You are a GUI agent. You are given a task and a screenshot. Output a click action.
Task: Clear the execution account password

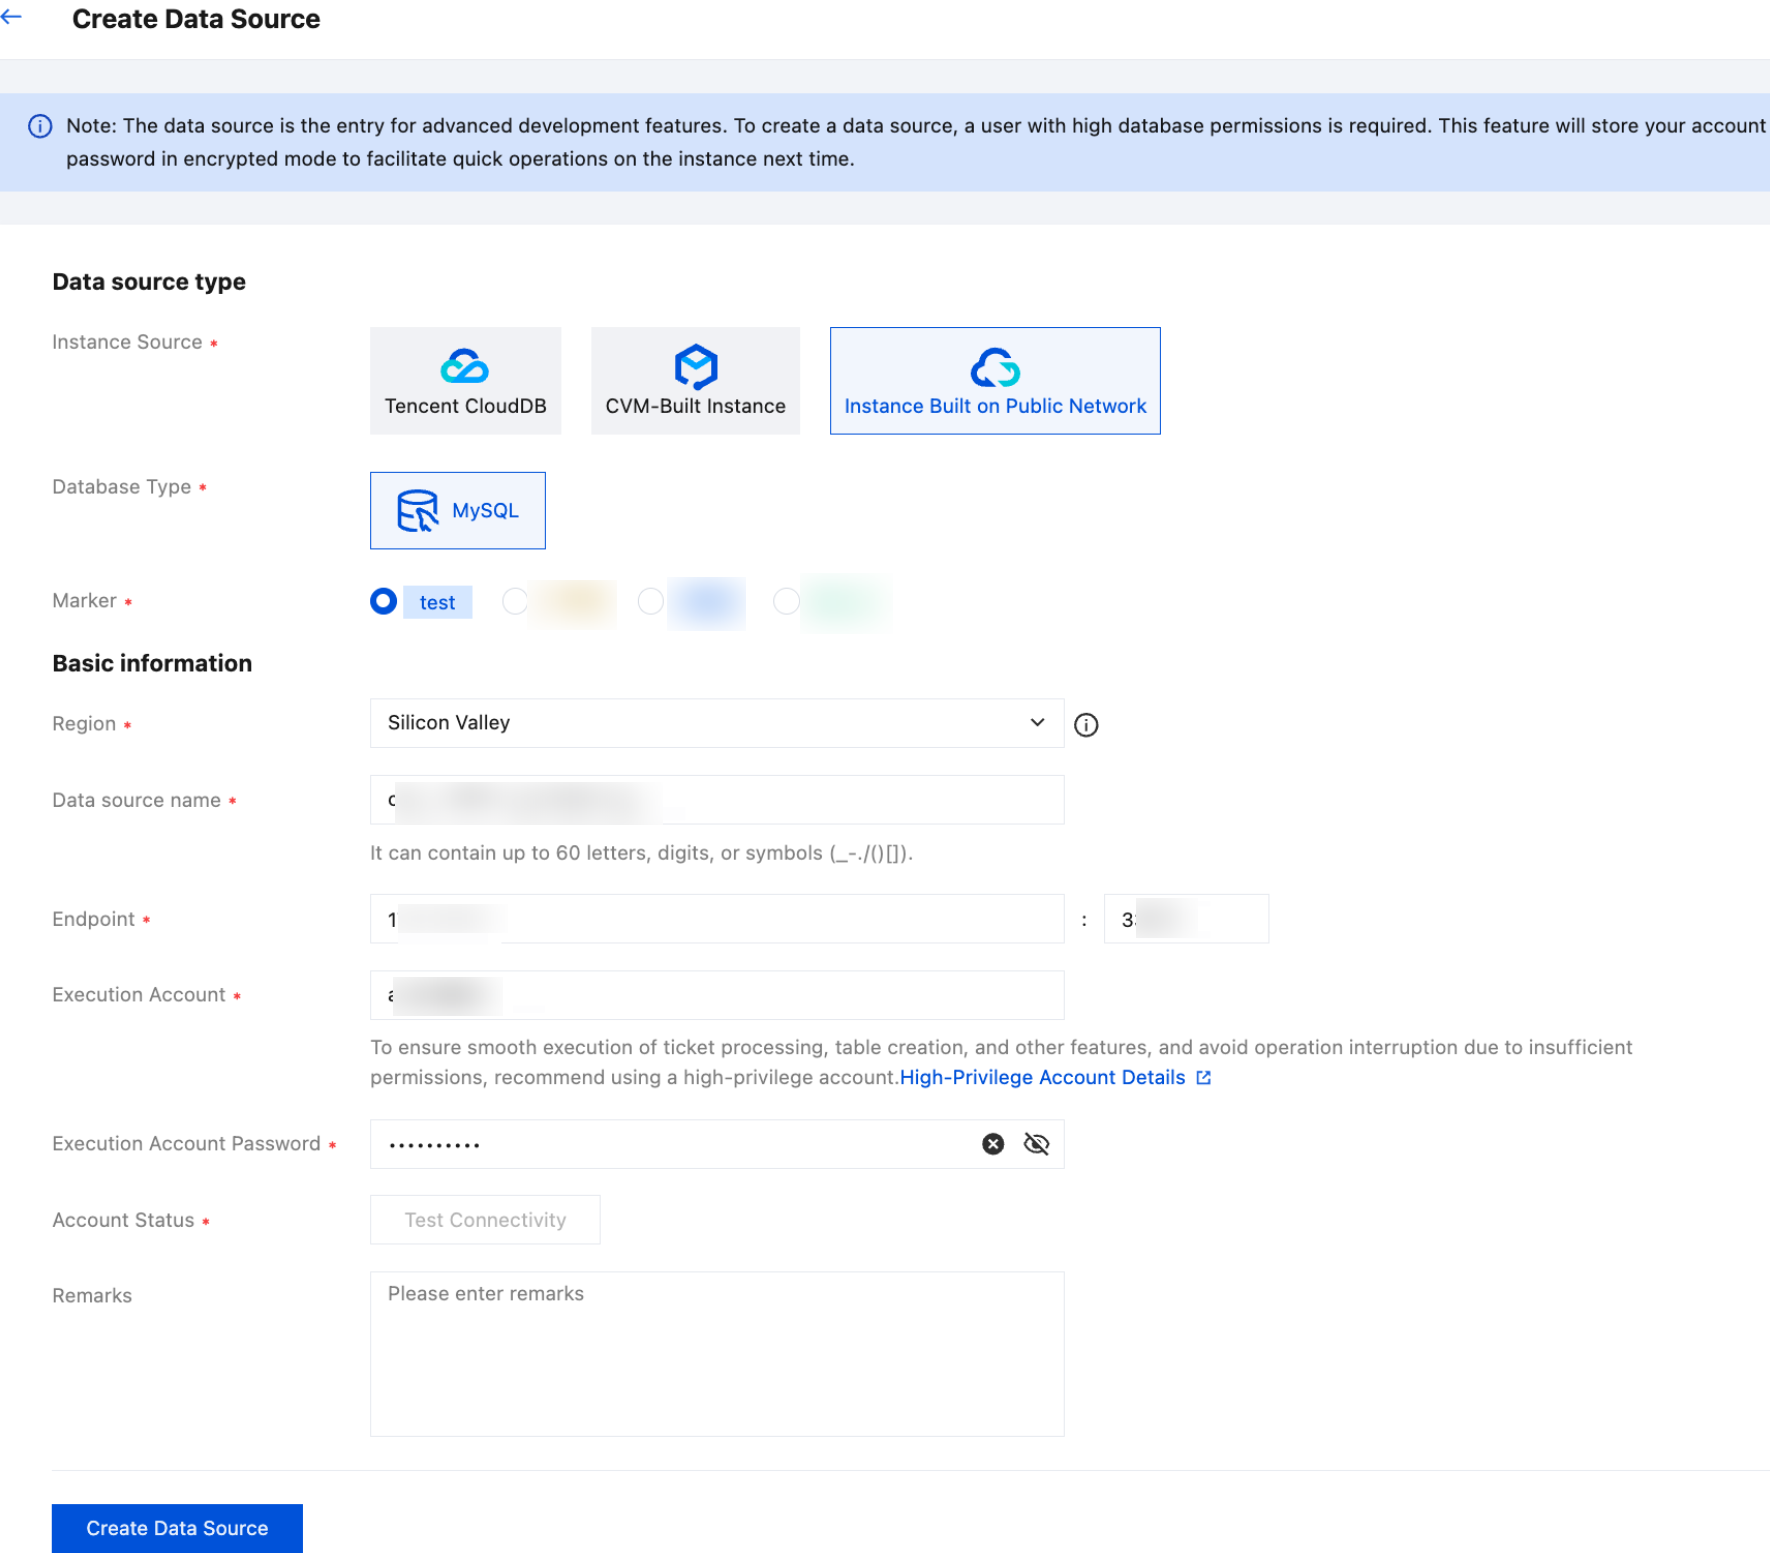pos(993,1144)
